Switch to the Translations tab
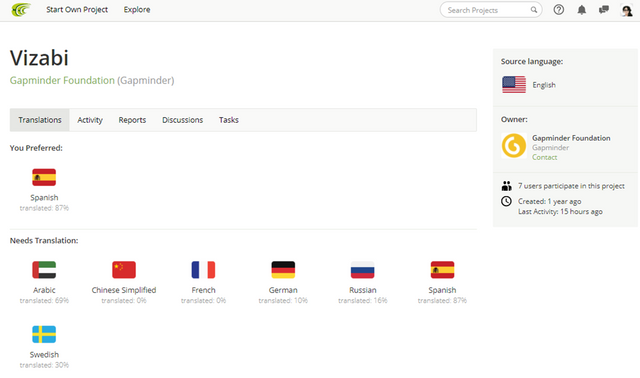 coord(40,120)
